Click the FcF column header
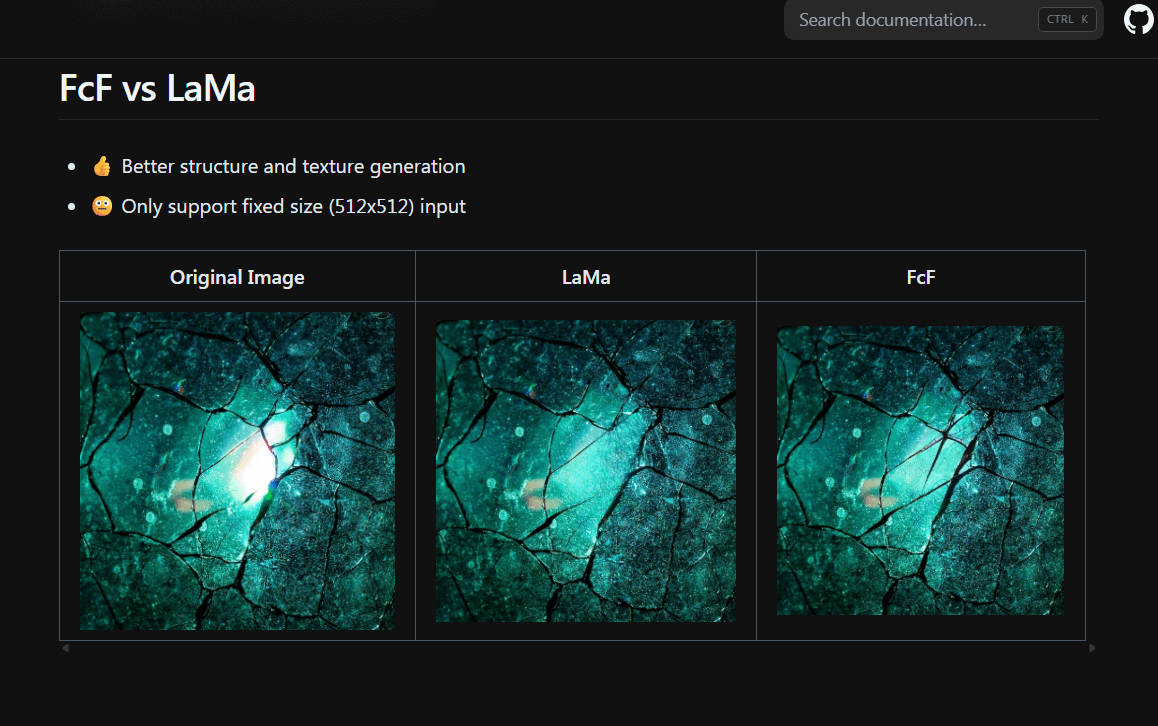Screen dimensions: 1158x726 coord(920,277)
